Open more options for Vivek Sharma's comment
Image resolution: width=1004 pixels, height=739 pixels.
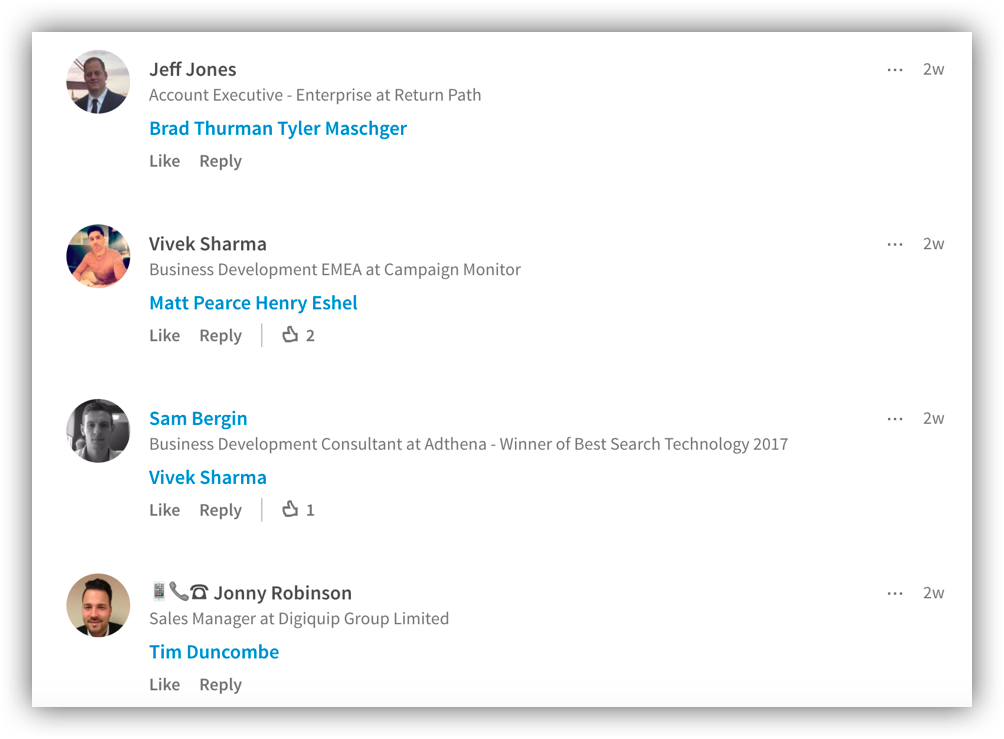[x=895, y=245]
